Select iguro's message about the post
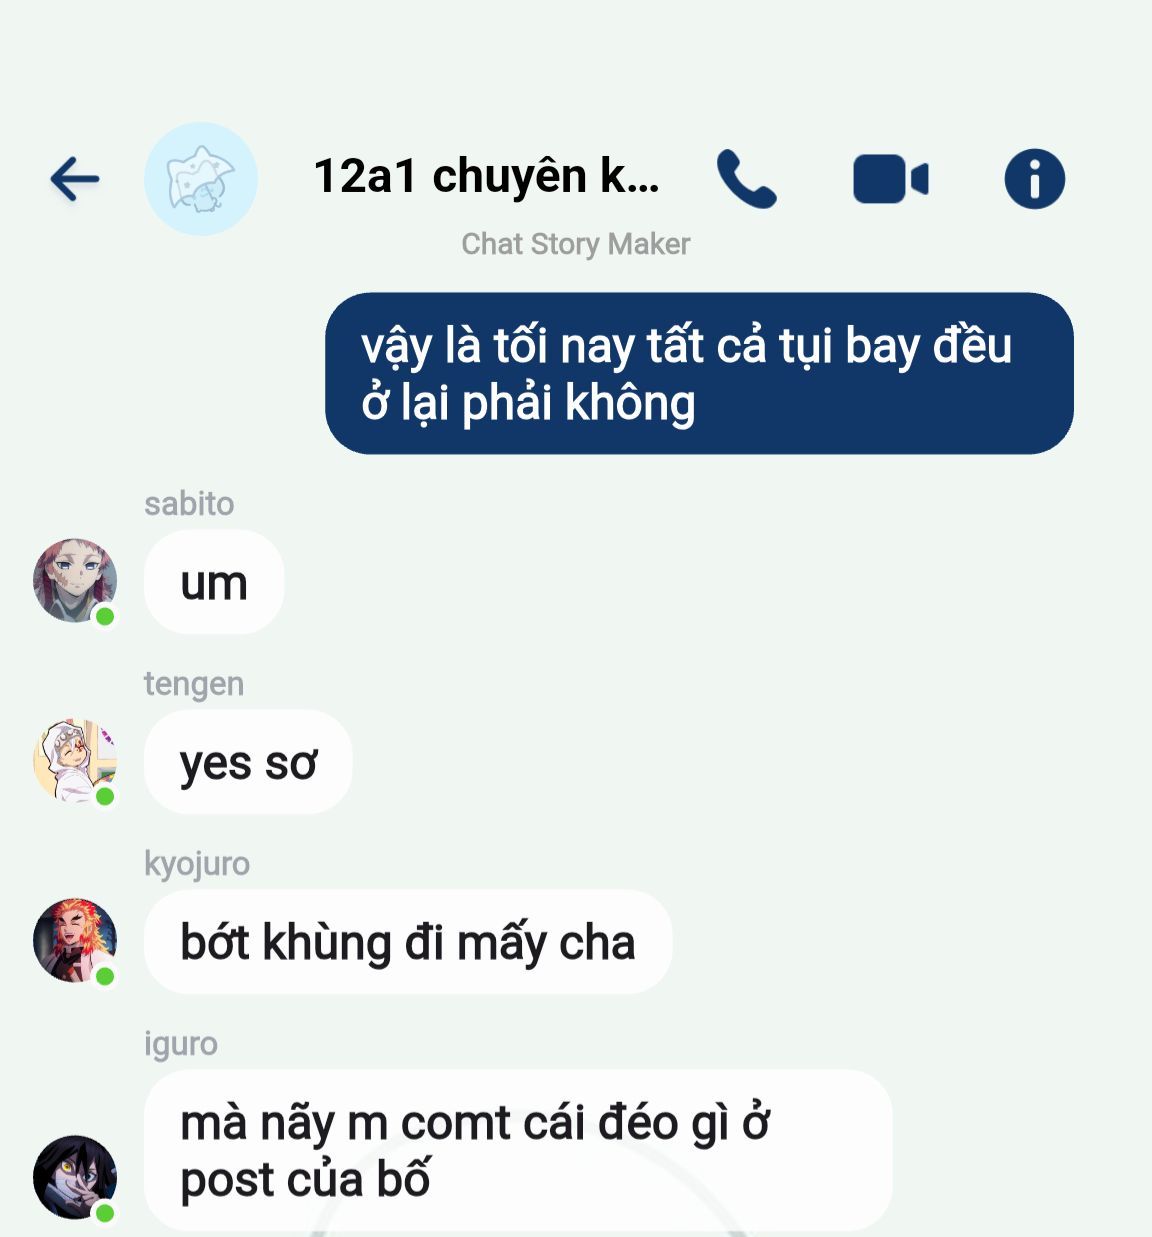1152x1237 pixels. pyautogui.click(x=518, y=1150)
